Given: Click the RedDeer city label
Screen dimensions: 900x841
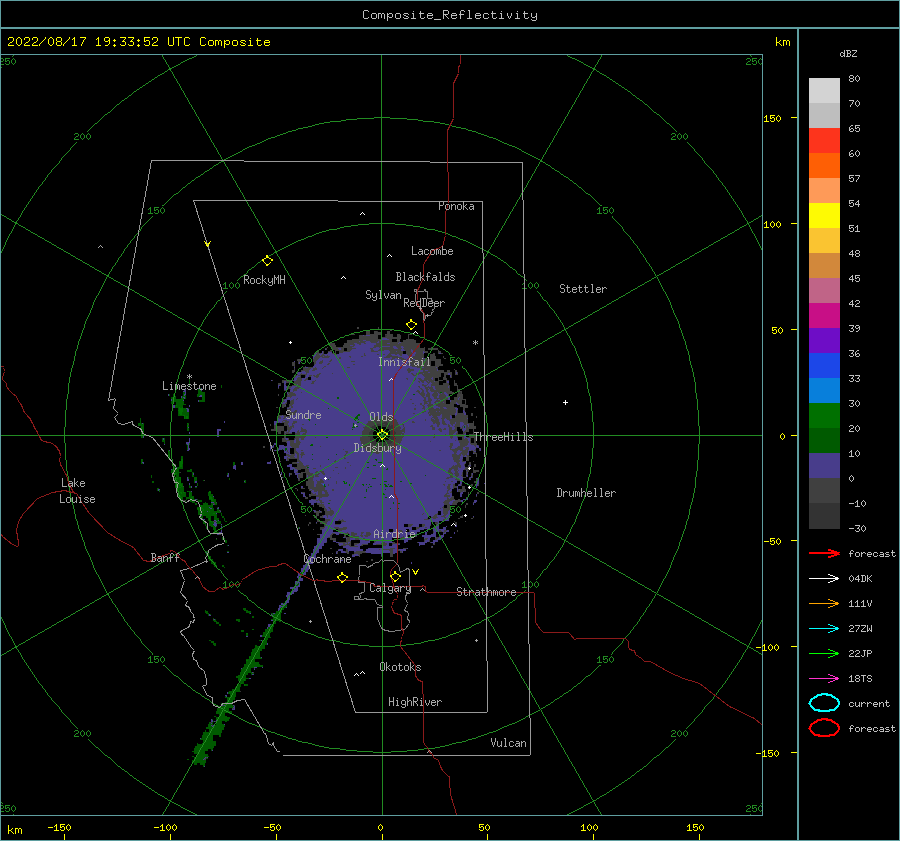Looking at the screenshot, I should 424,303.
